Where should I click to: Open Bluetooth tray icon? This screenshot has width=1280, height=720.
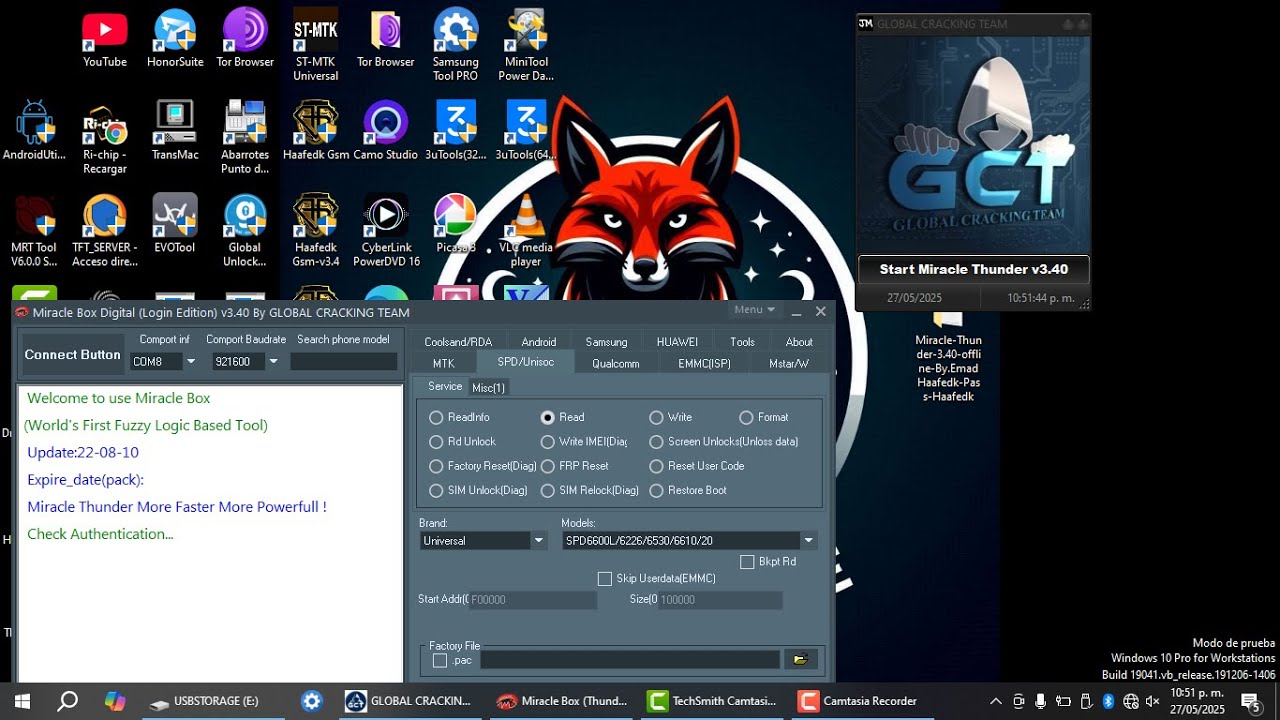1108,701
